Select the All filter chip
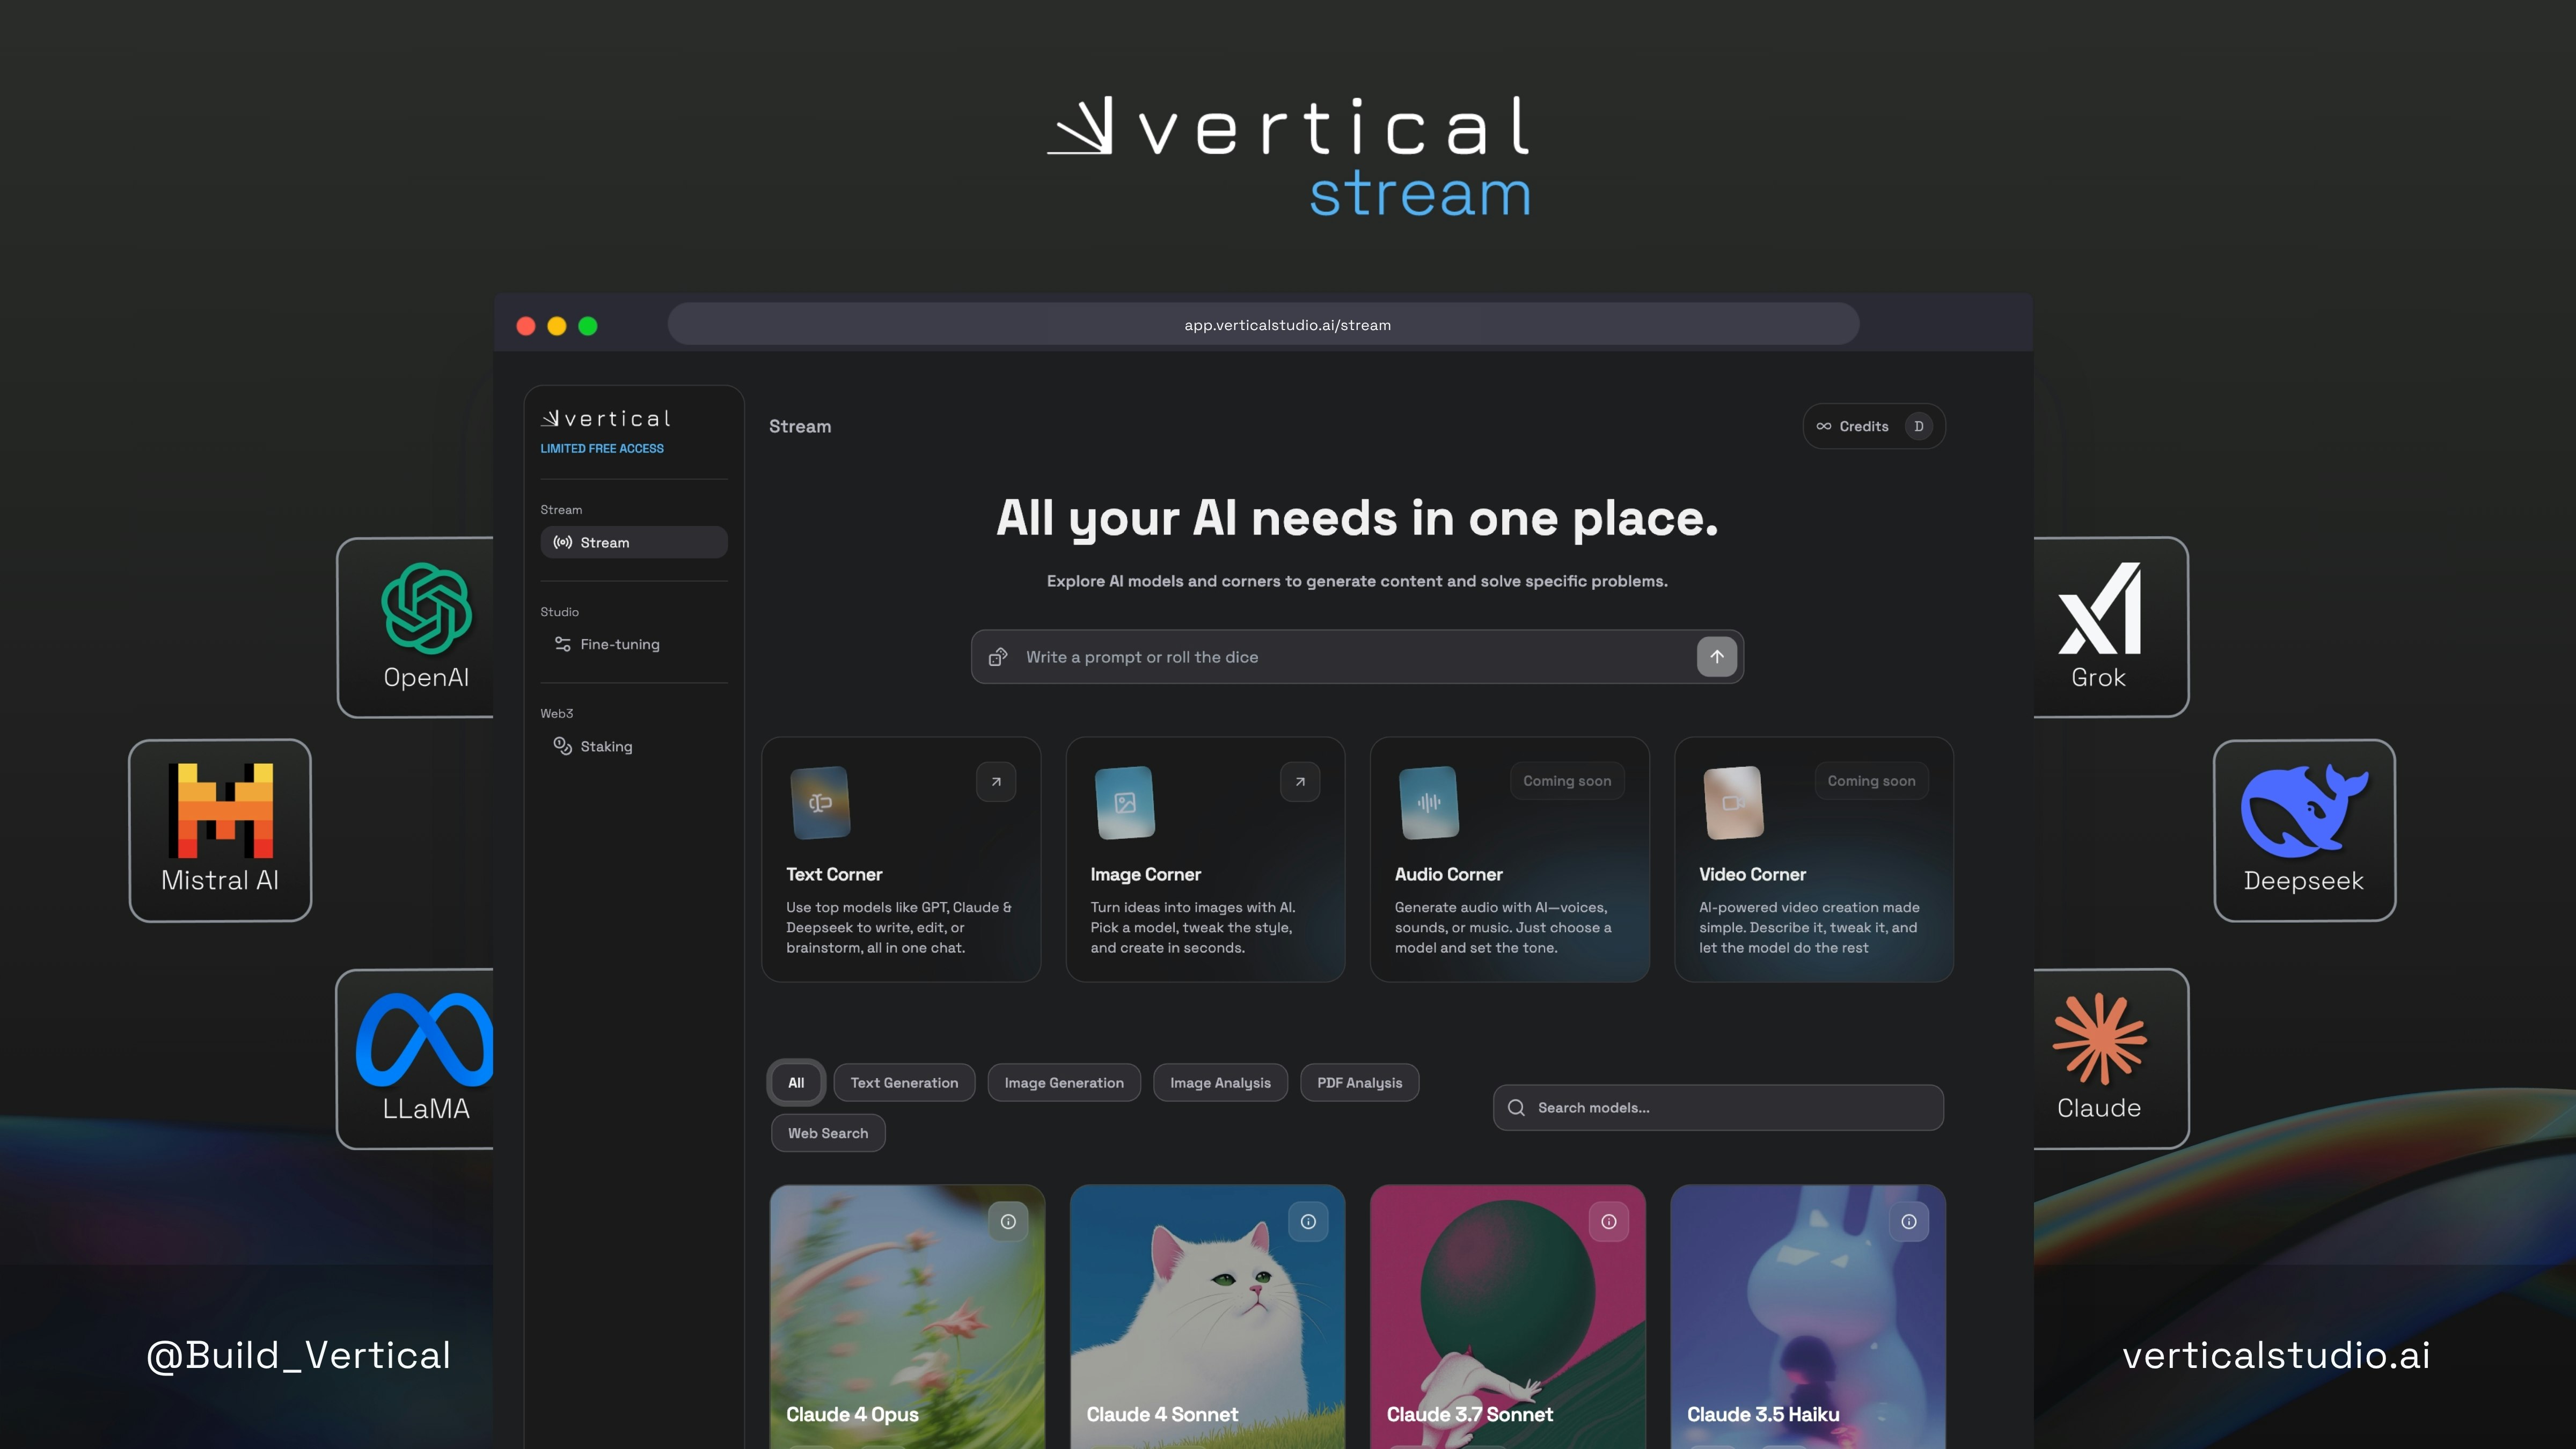The image size is (2576, 1449). click(x=796, y=1082)
